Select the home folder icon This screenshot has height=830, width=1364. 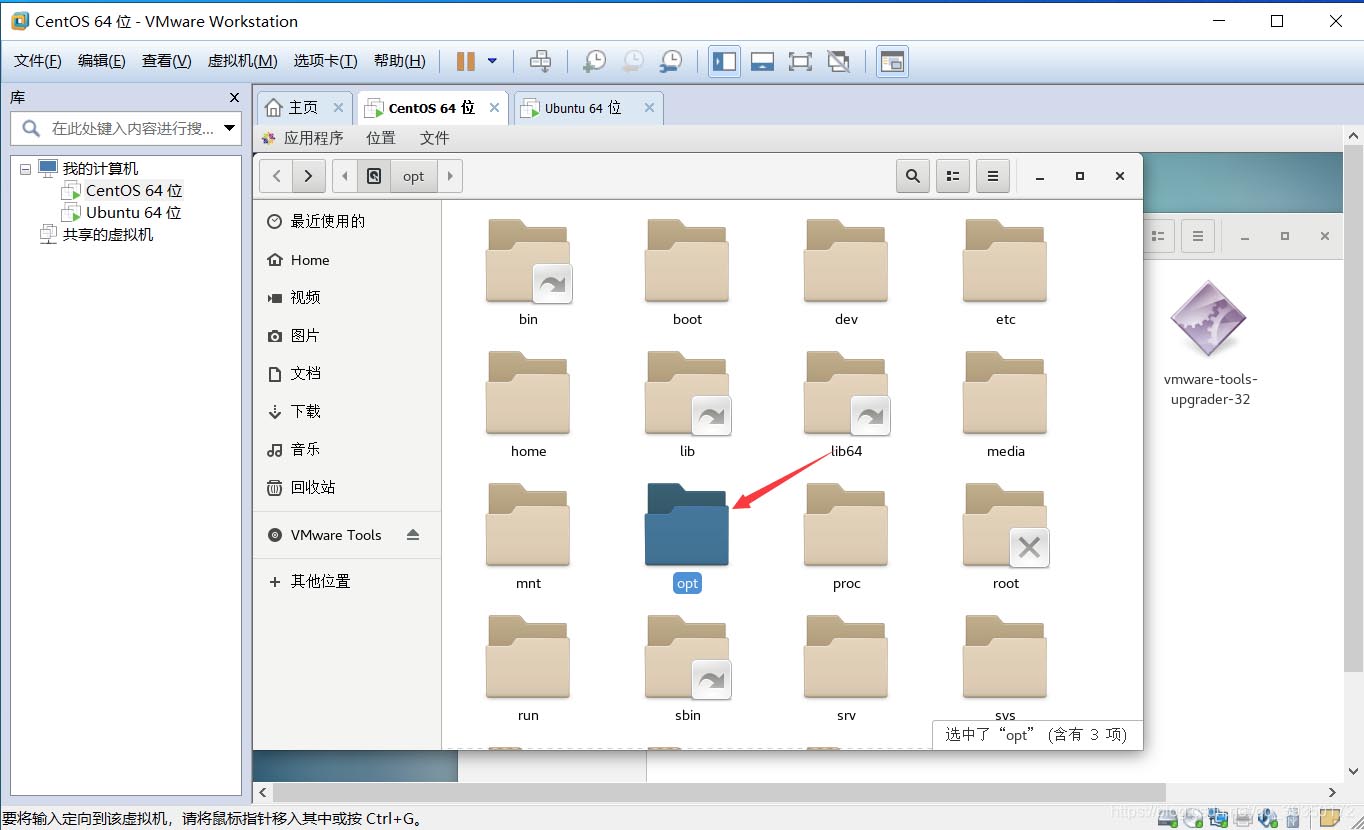click(528, 392)
